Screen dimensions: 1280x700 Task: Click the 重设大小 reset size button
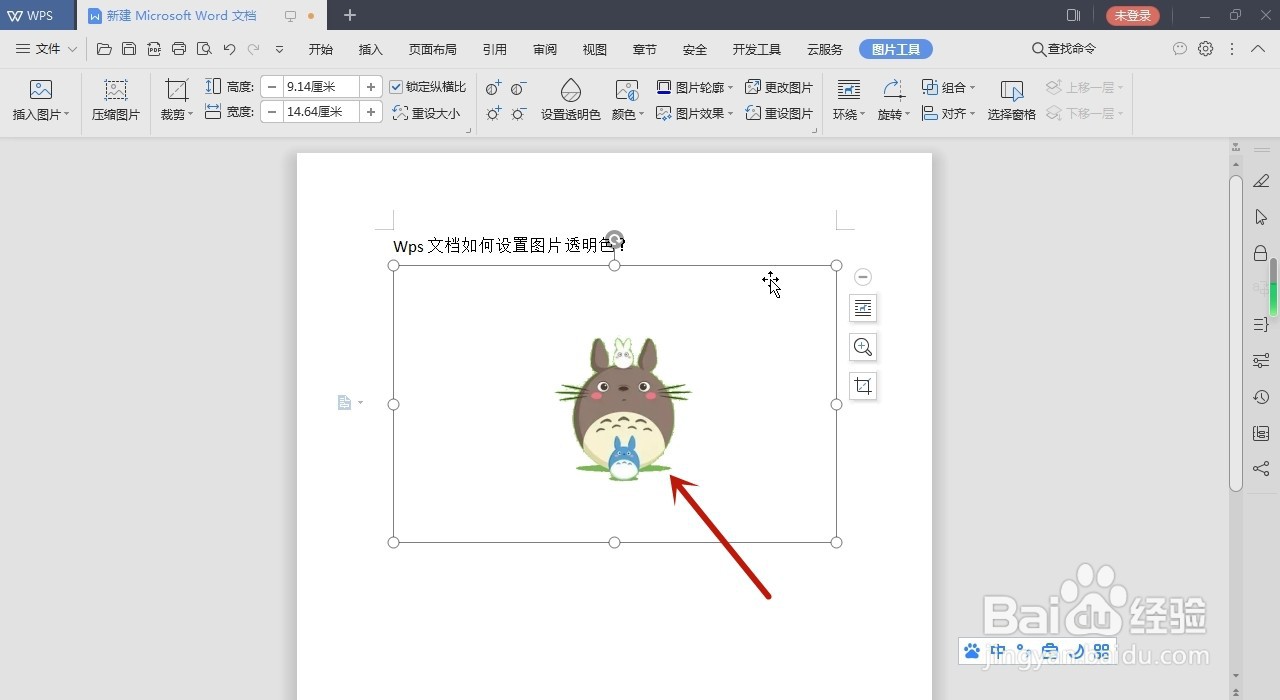pyautogui.click(x=427, y=113)
